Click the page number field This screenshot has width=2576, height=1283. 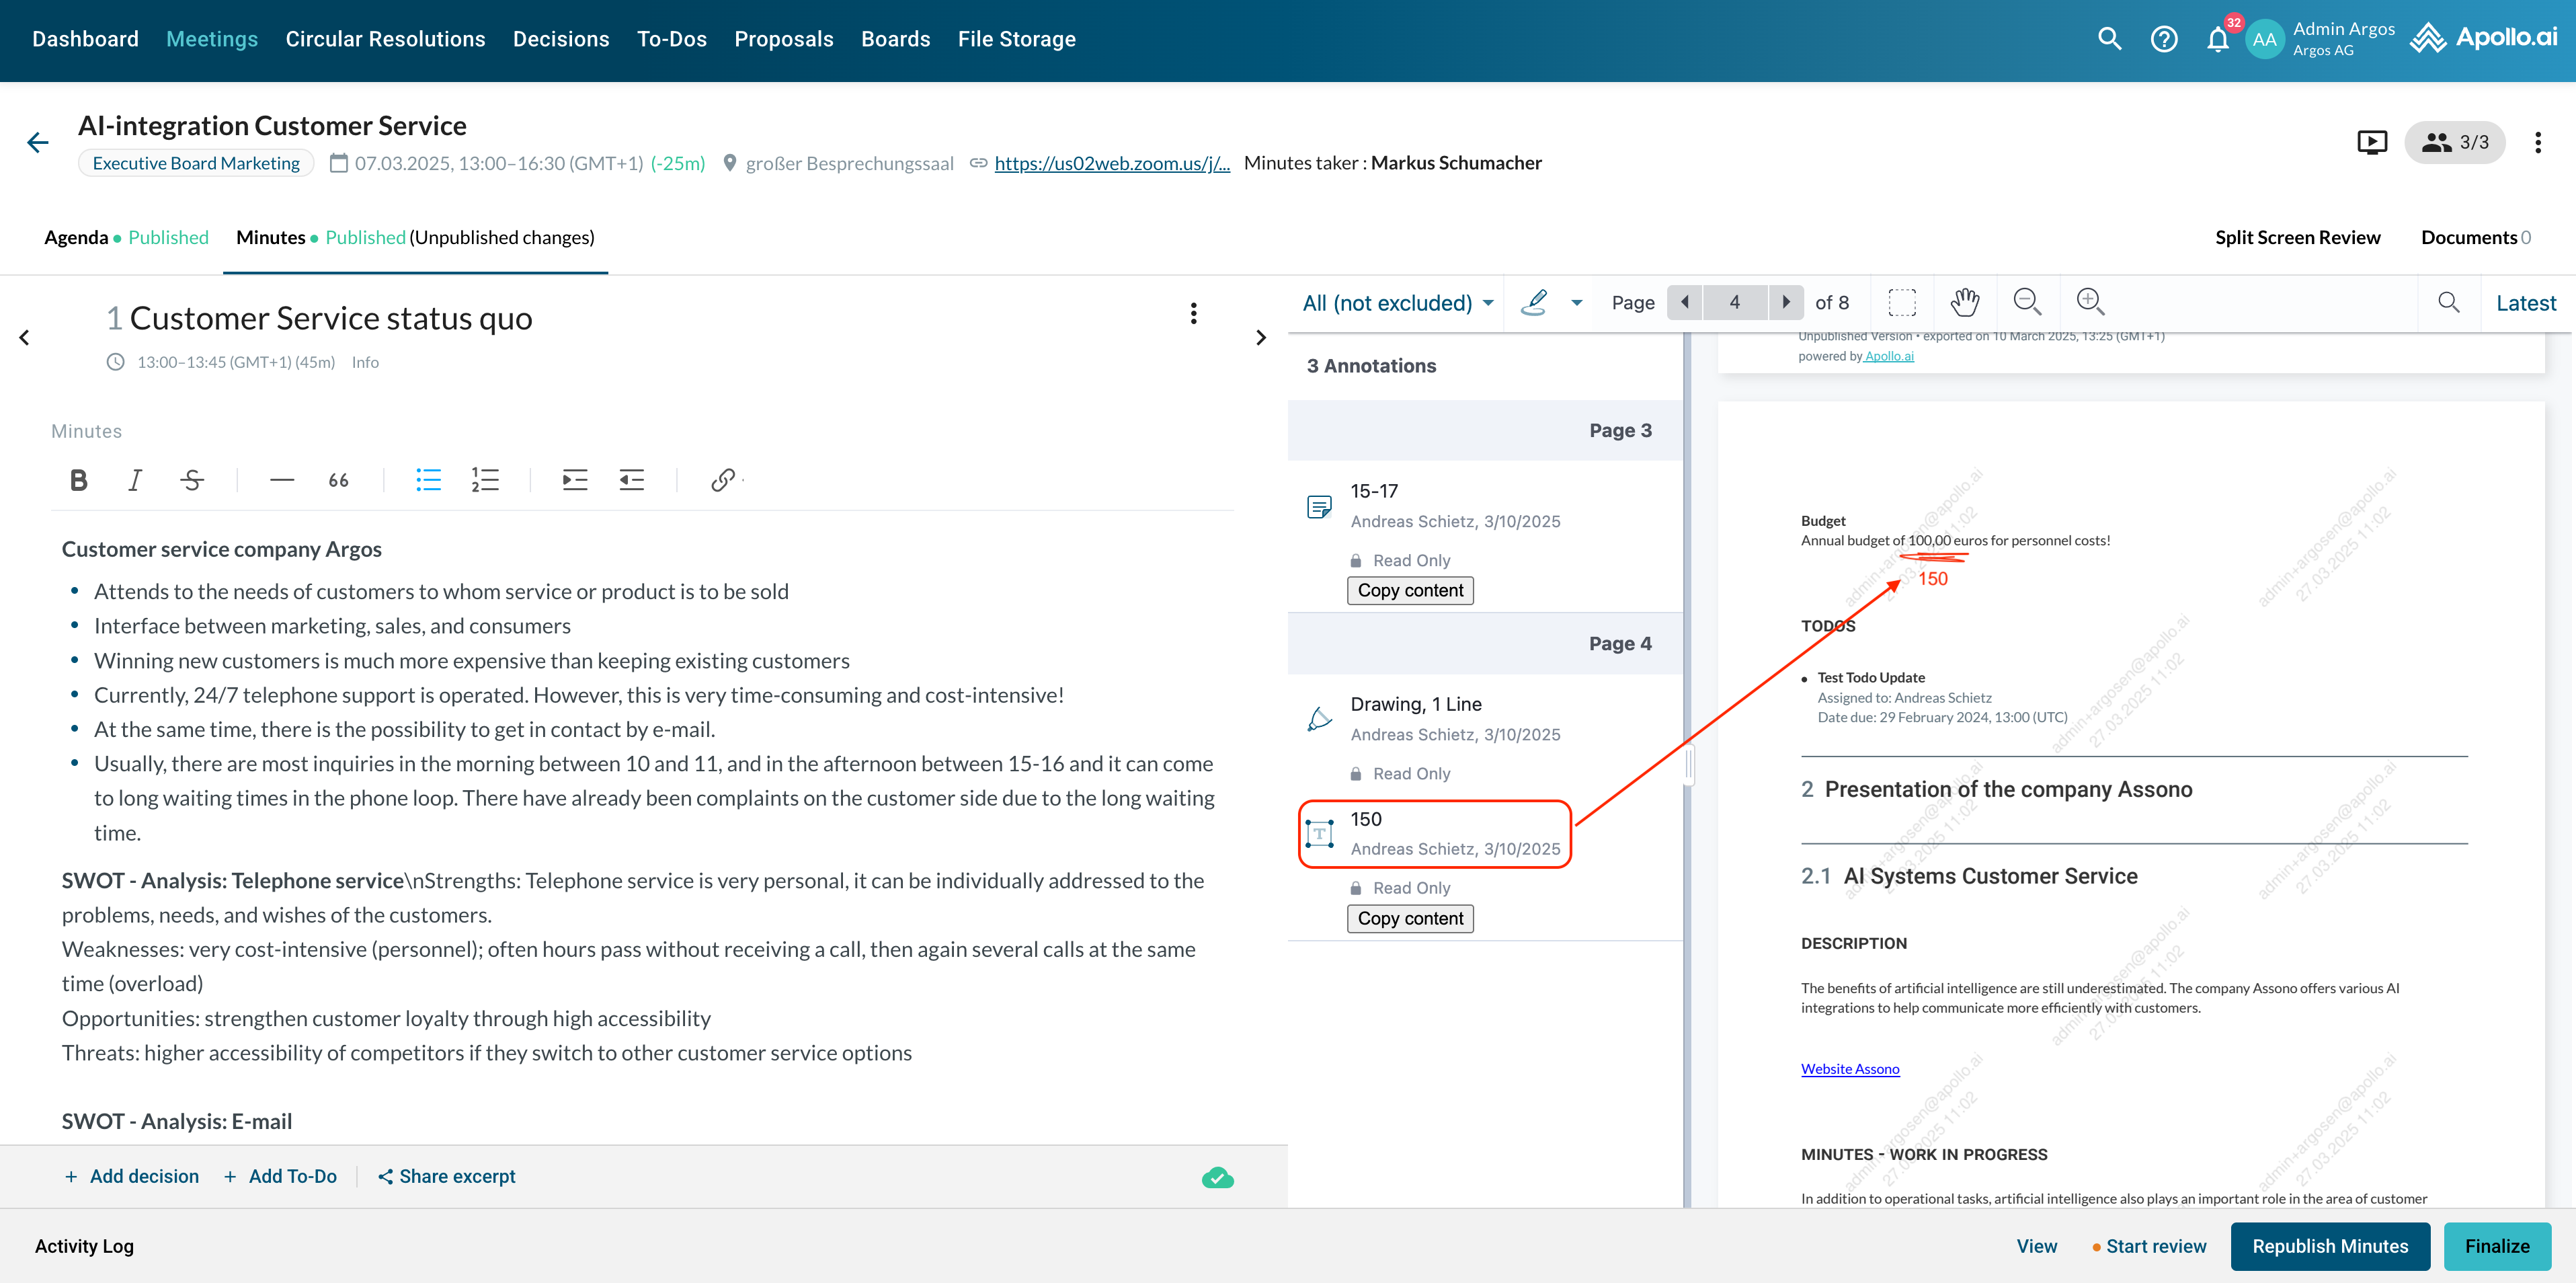pyautogui.click(x=1734, y=303)
